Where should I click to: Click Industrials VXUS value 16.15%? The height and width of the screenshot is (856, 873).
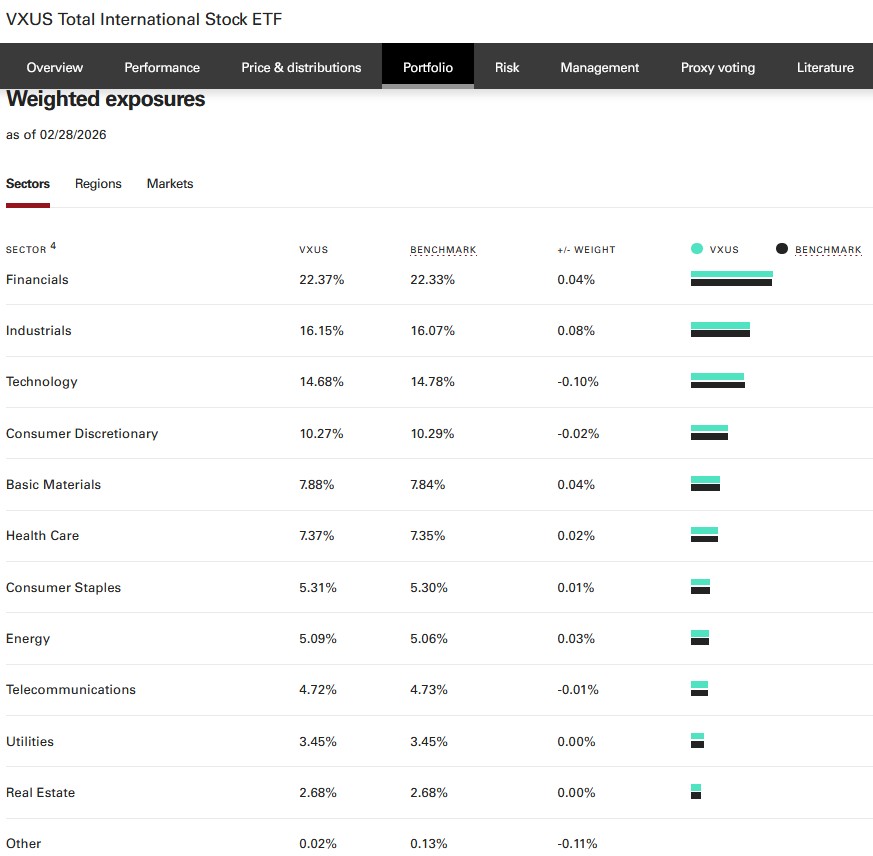321,331
